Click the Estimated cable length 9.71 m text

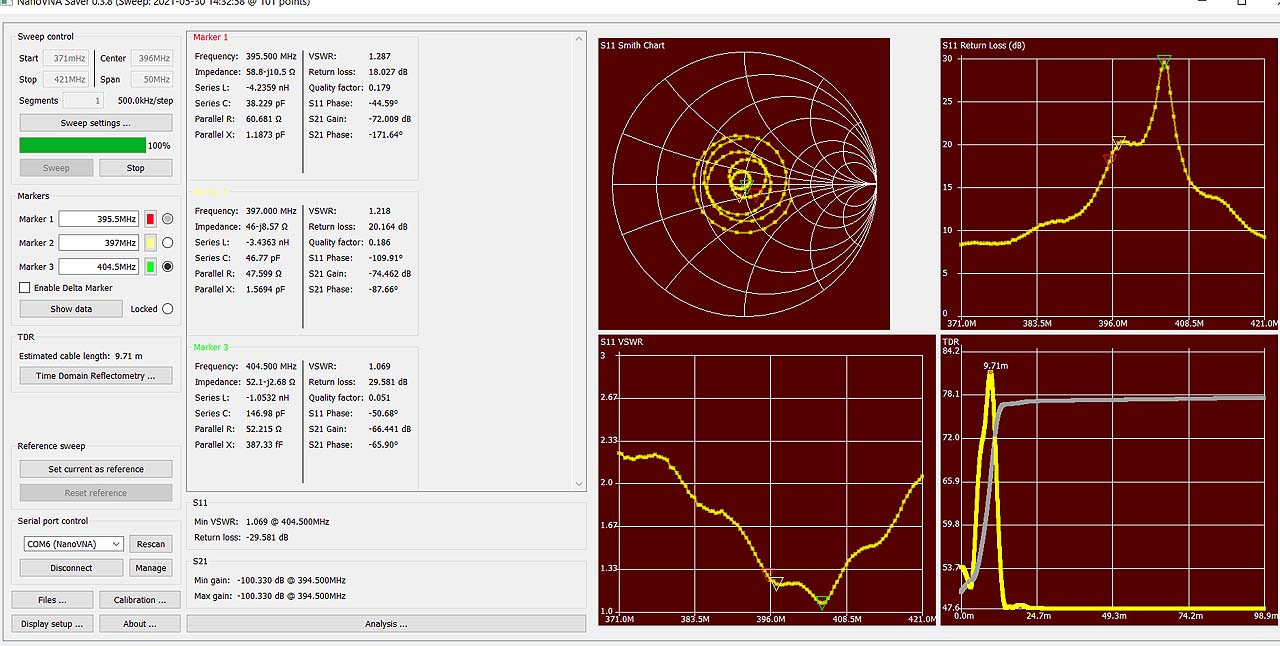pos(80,356)
